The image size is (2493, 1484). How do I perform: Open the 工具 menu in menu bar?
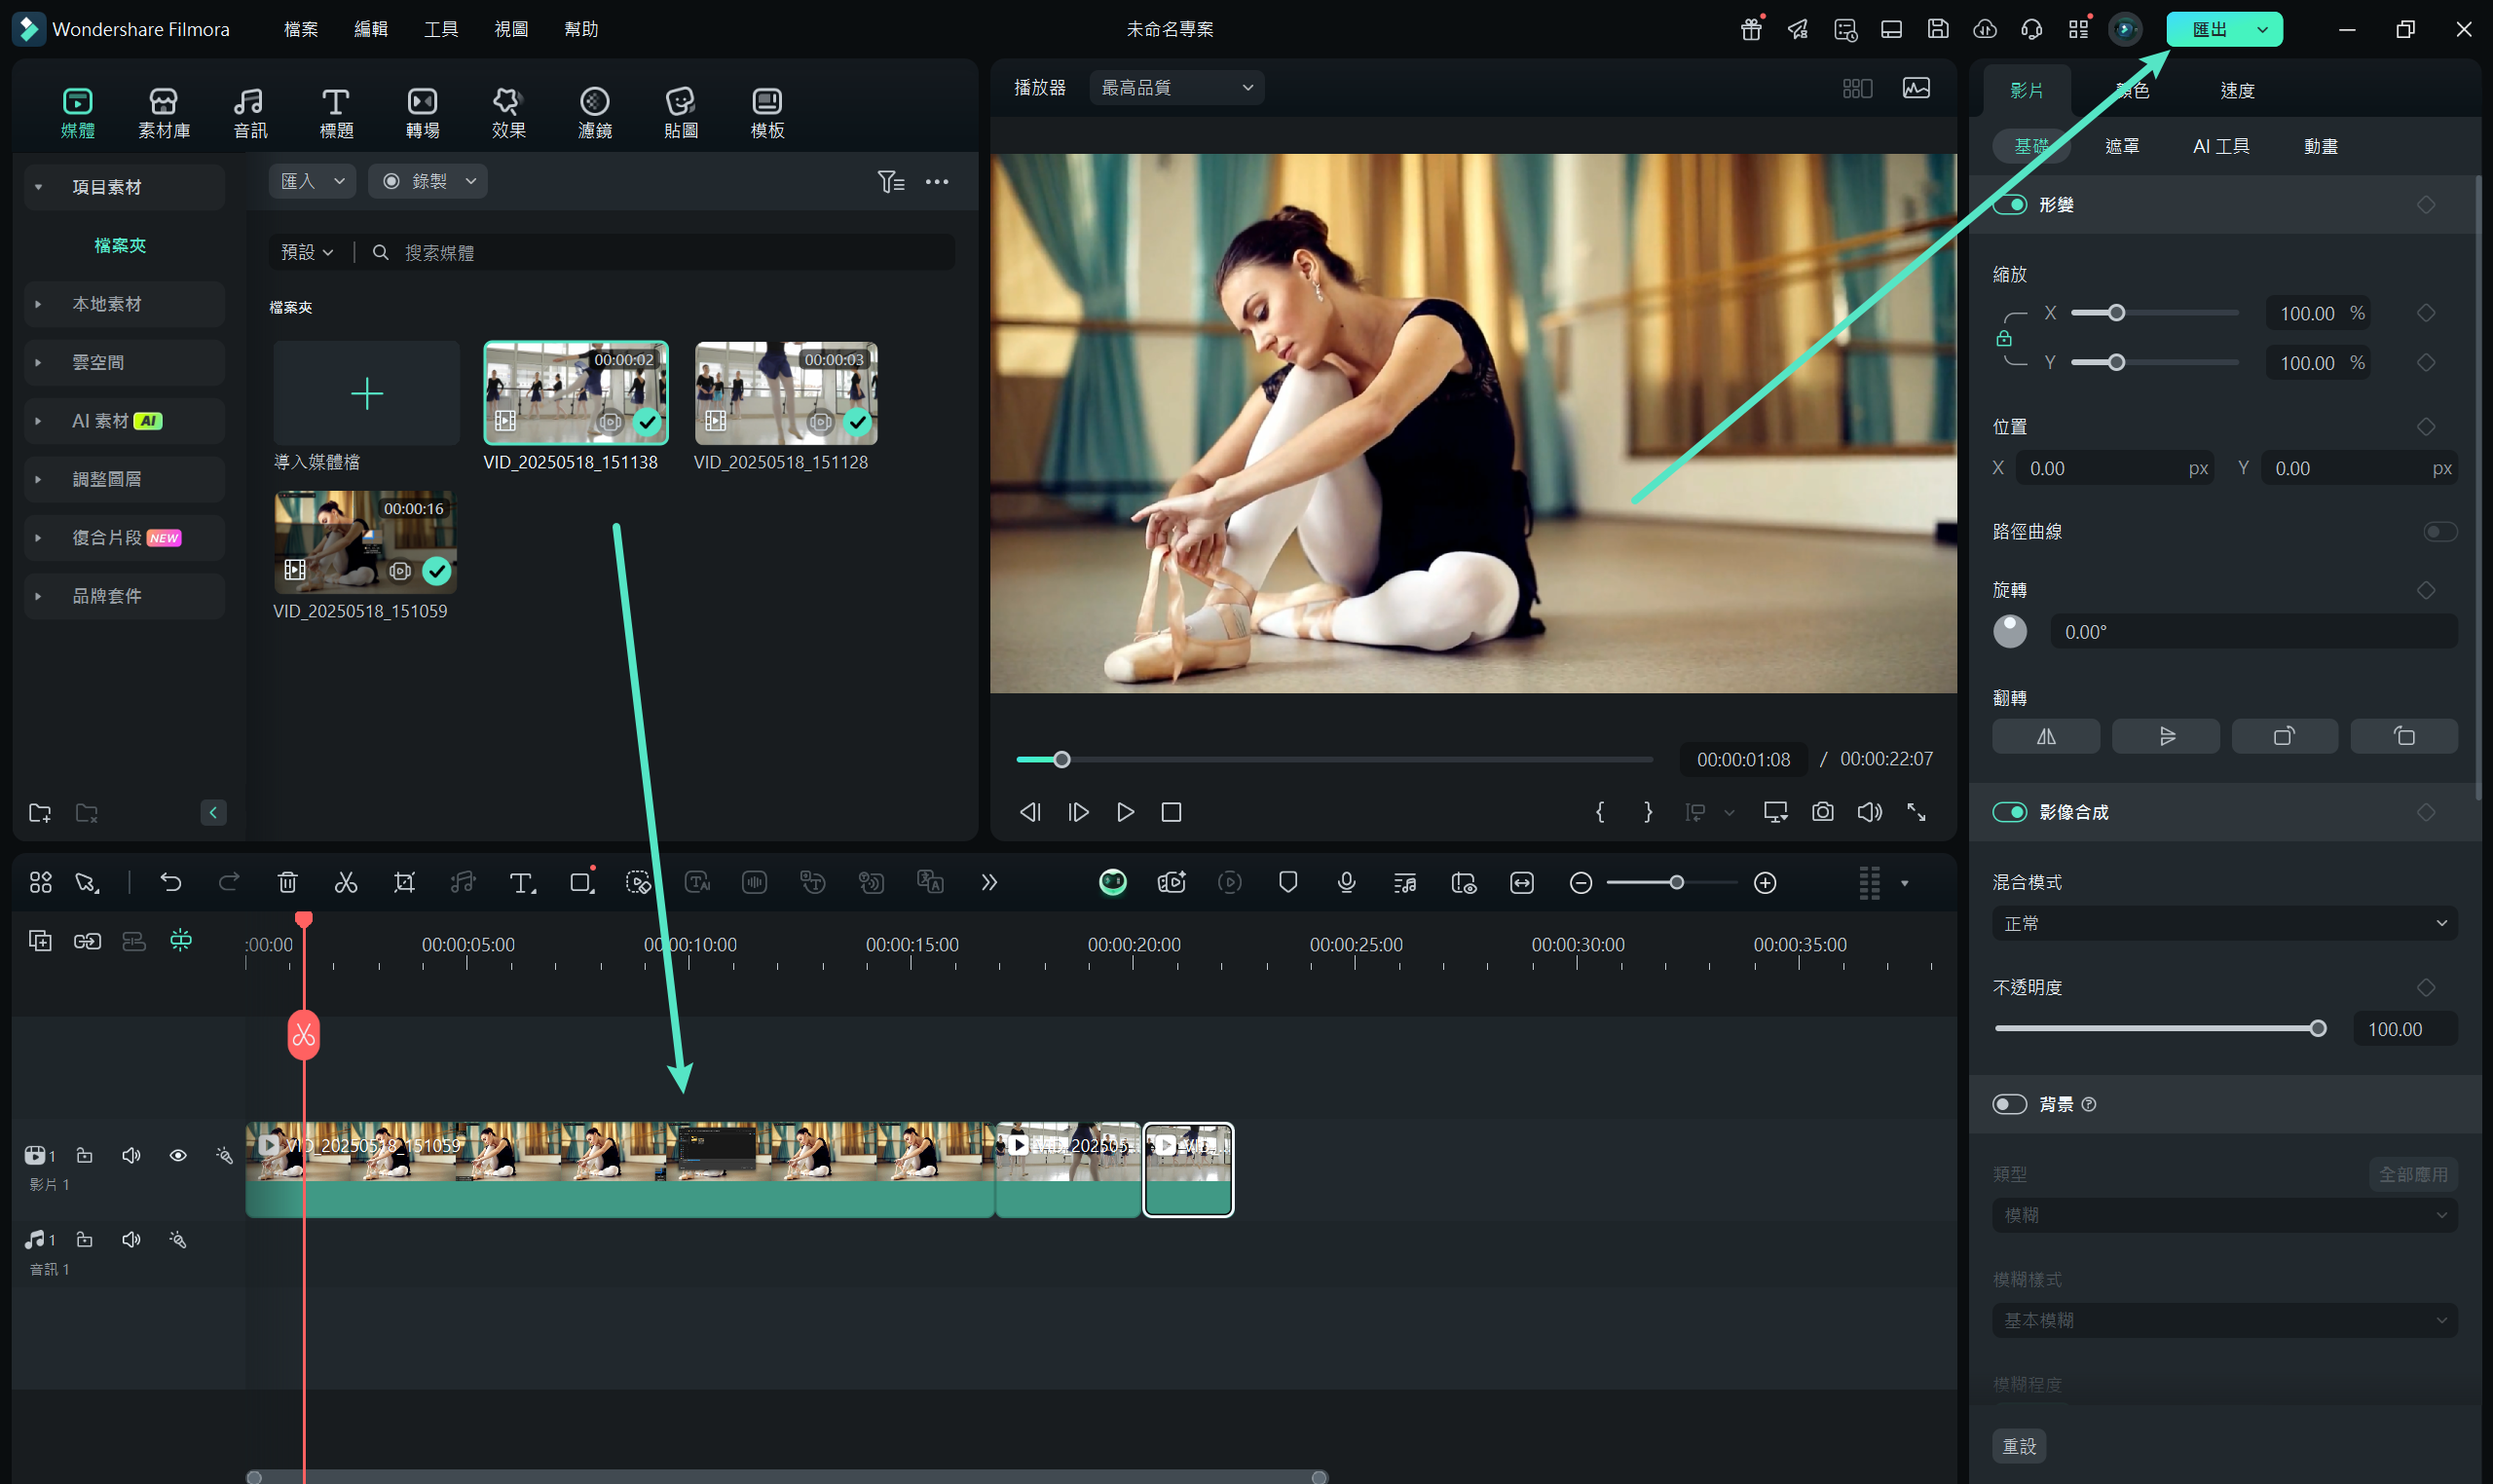pos(440,29)
